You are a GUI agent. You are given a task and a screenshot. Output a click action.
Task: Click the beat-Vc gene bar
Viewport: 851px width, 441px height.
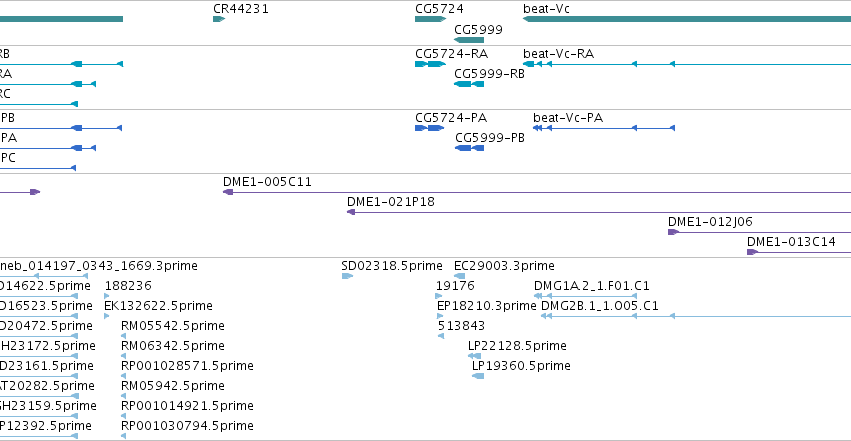pyautogui.click(x=687, y=19)
